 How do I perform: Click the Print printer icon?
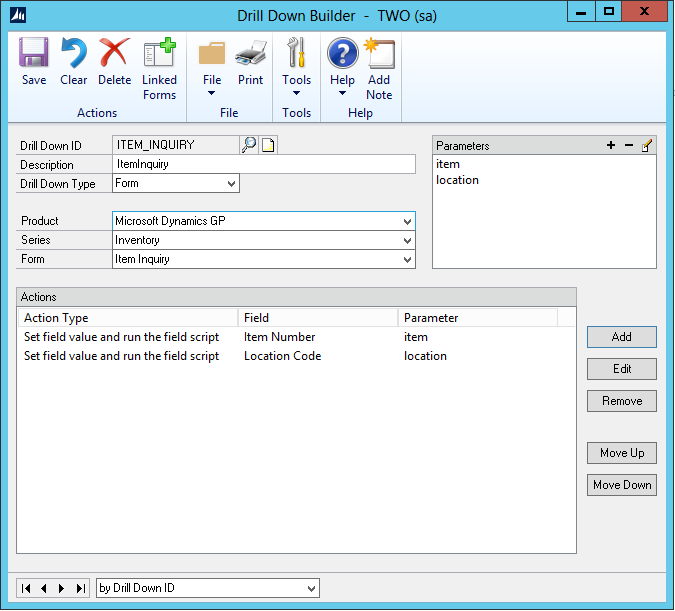point(251,53)
